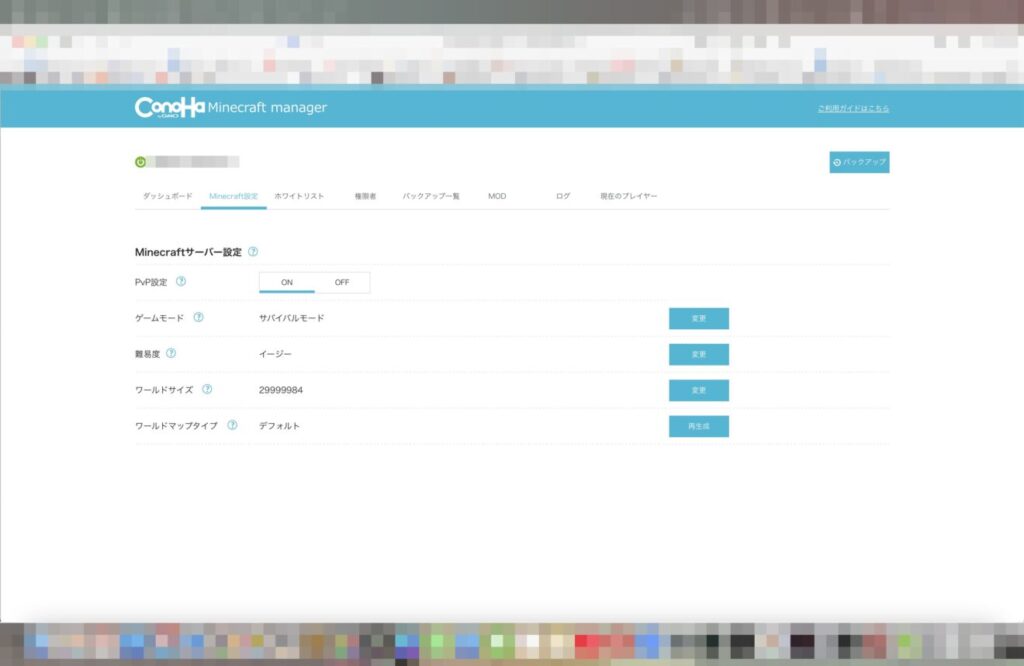The width and height of the screenshot is (1024, 666).
Task: Click the ConoHa logo in header
Action: pos(169,108)
